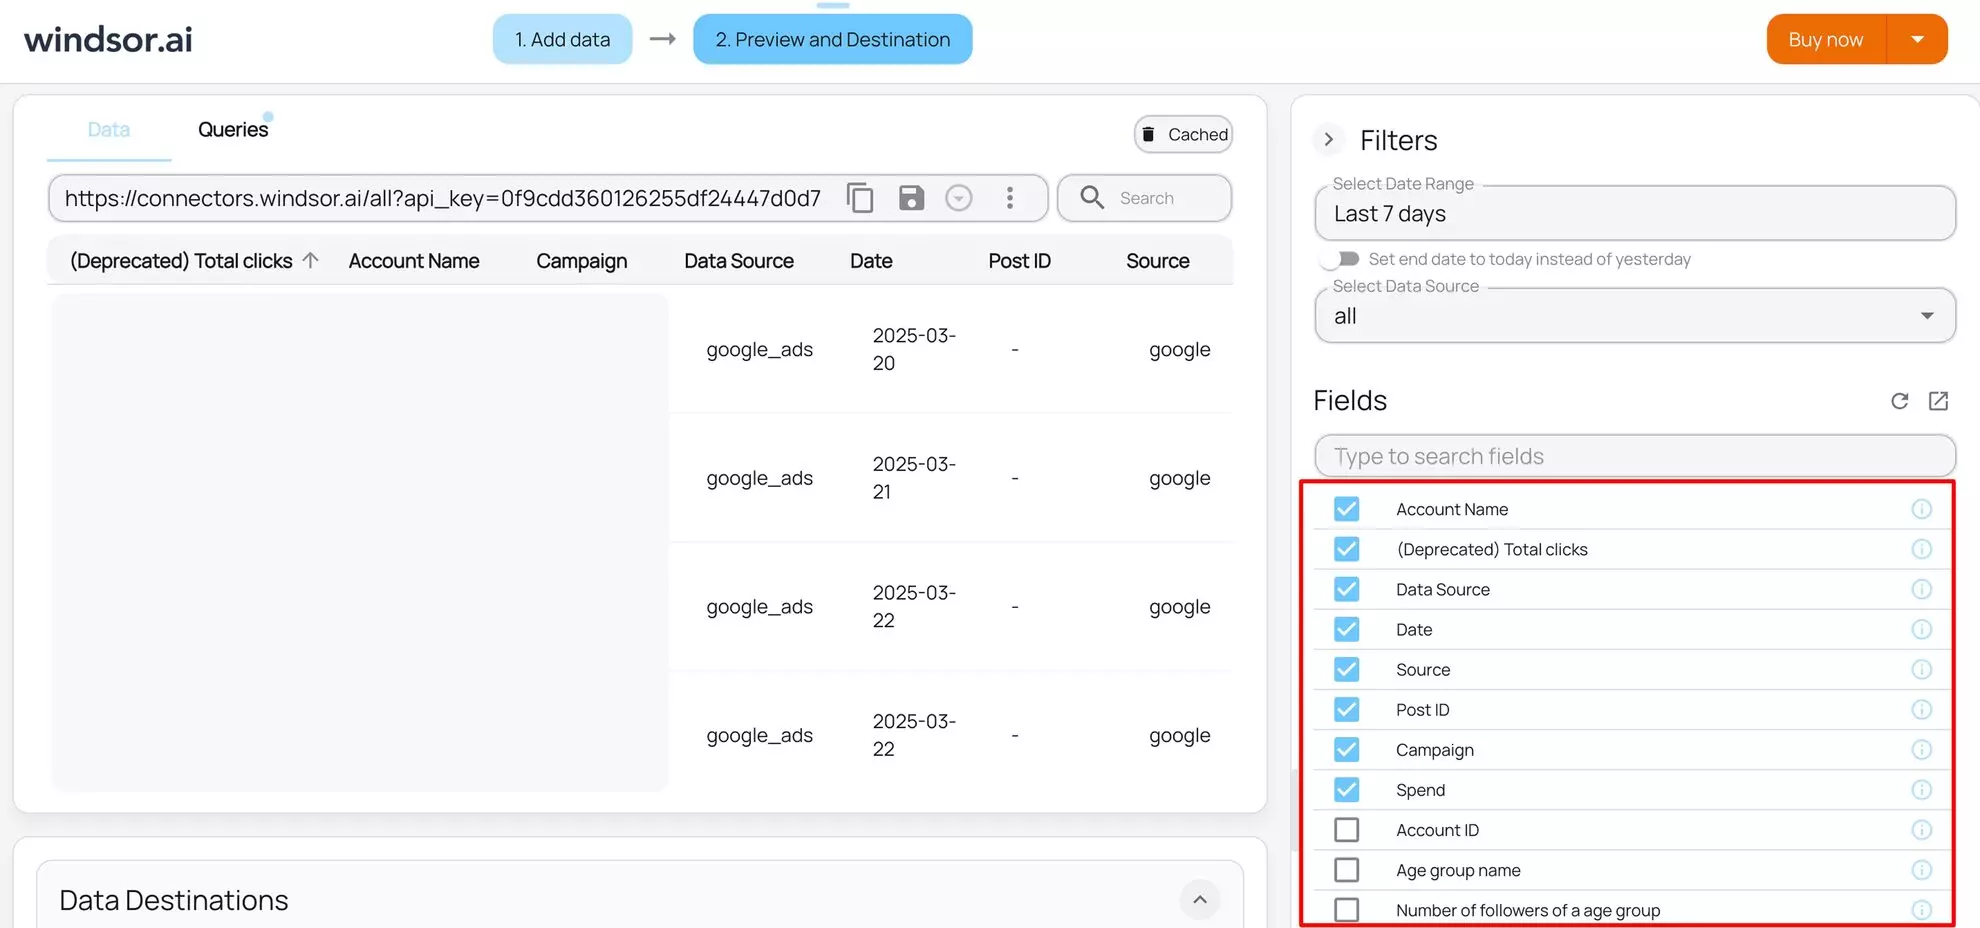The height and width of the screenshot is (928, 1980).
Task: Sort by Source column header
Action: pyautogui.click(x=1157, y=260)
